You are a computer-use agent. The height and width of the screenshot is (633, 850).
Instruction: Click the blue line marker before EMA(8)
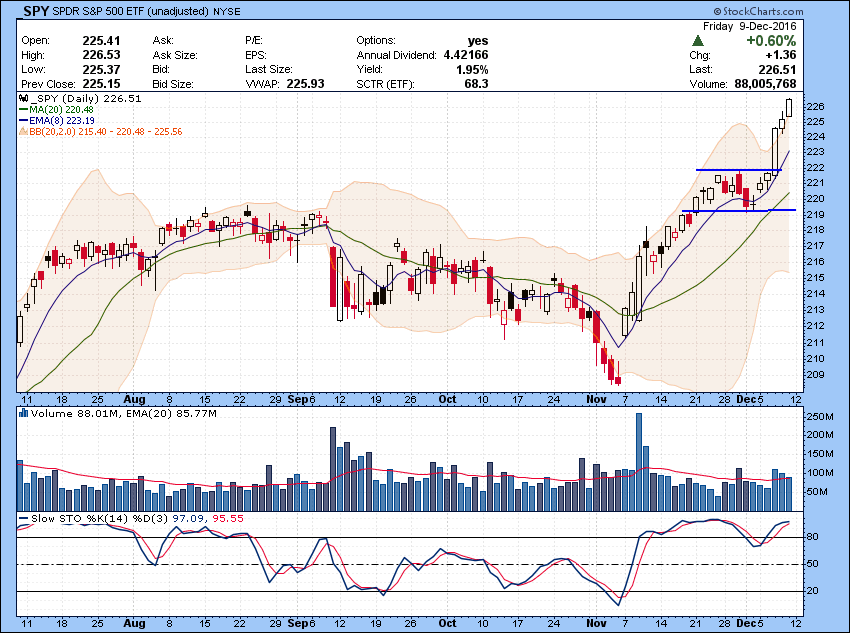23,120
